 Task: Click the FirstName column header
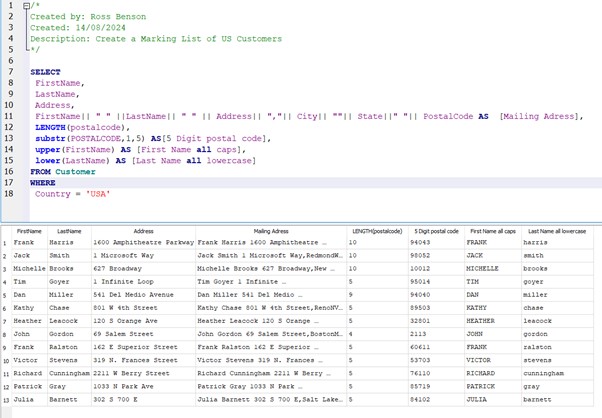[x=29, y=230]
